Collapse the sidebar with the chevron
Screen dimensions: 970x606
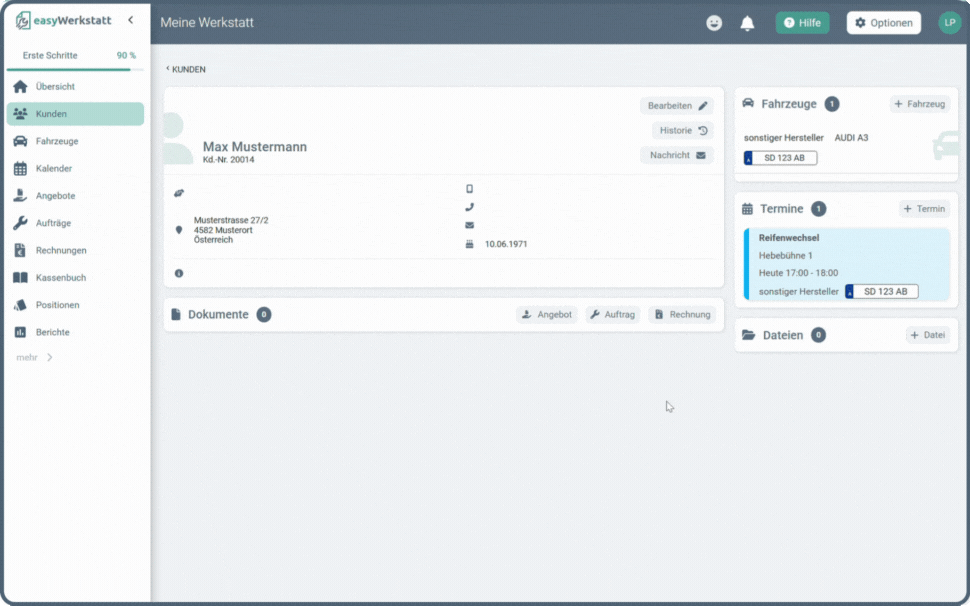pyautogui.click(x=130, y=20)
